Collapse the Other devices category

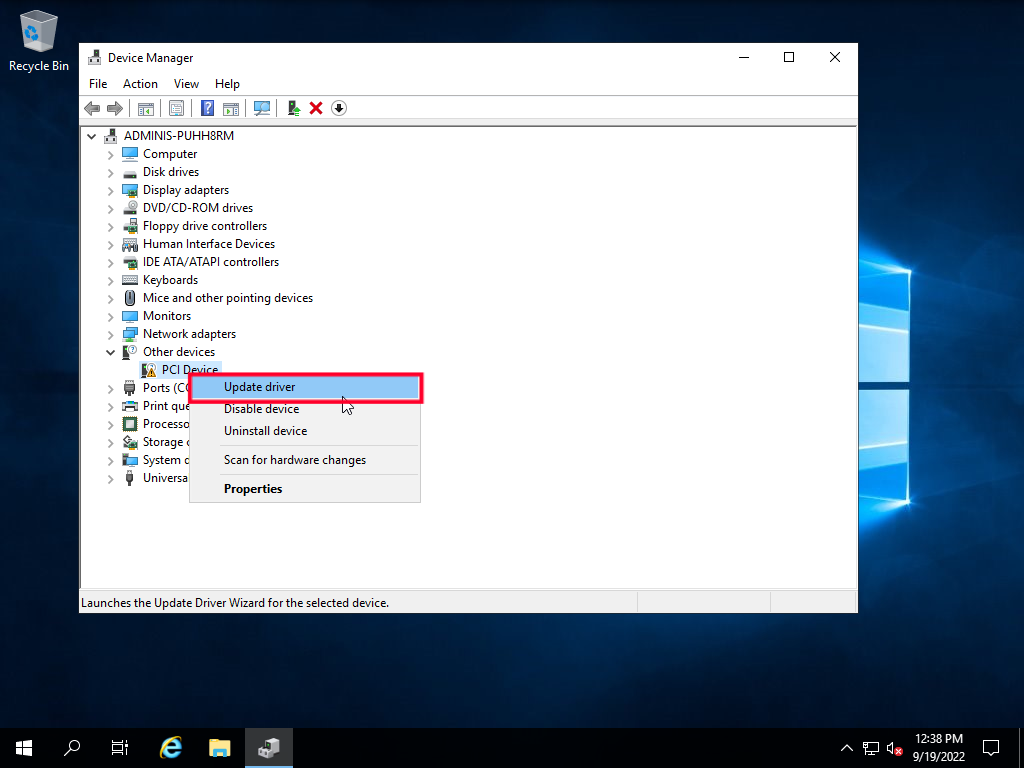click(111, 352)
